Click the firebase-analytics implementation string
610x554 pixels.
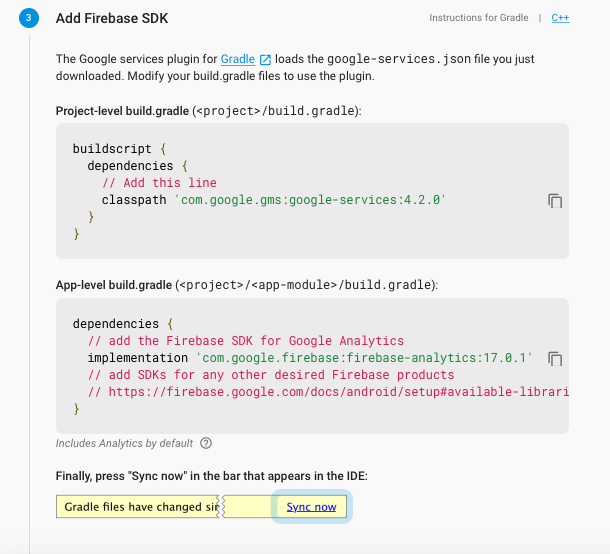tap(364, 358)
